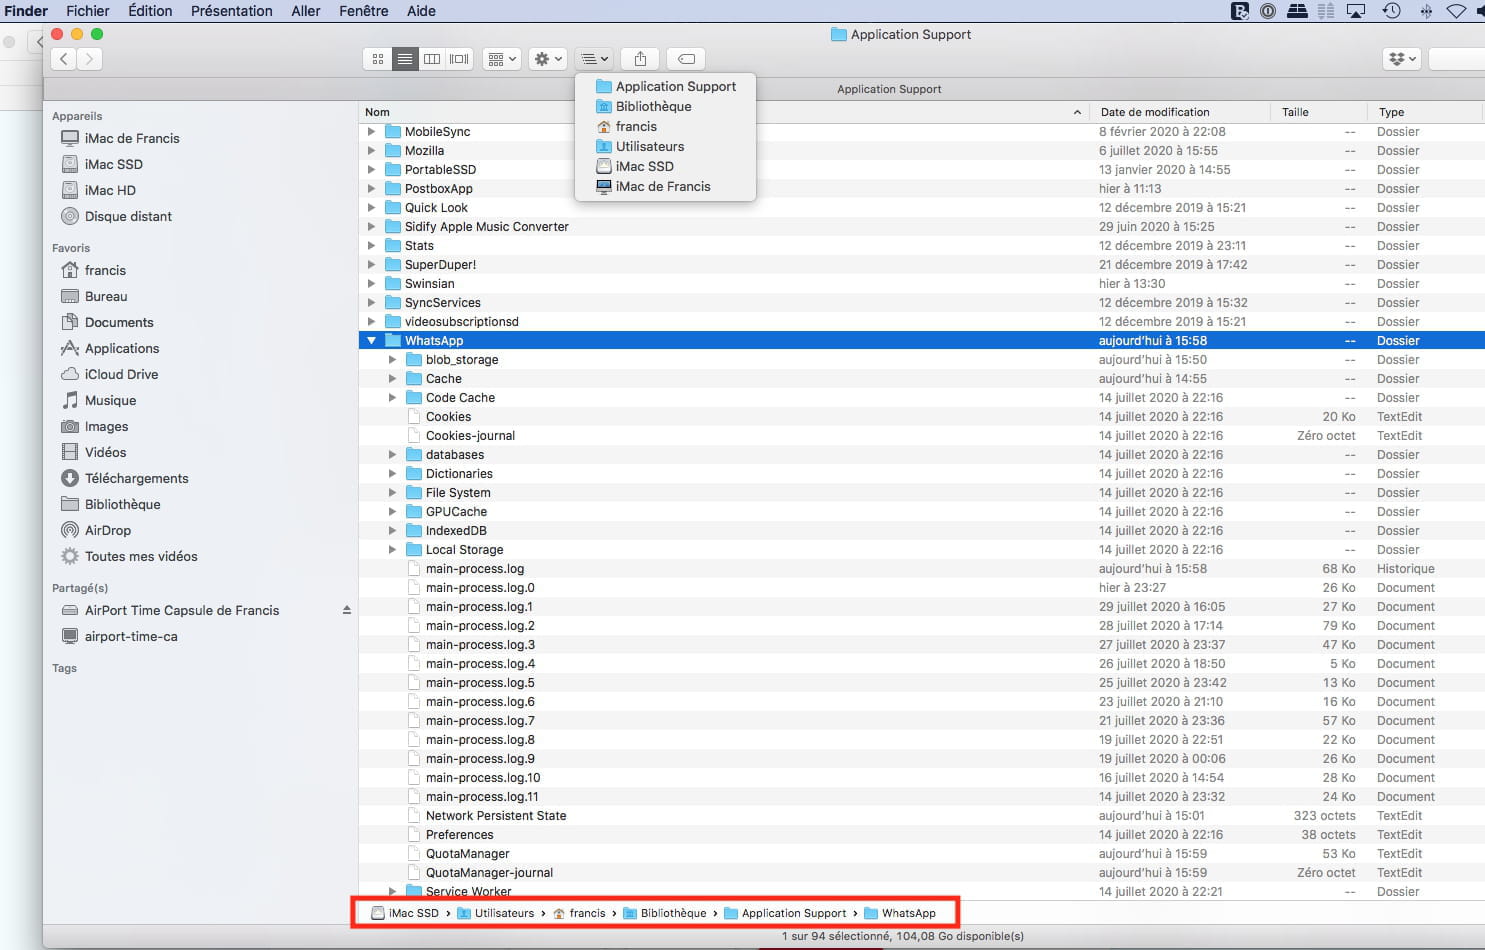The width and height of the screenshot is (1485, 950).
Task: Click the Share toolbar button
Action: point(640,59)
